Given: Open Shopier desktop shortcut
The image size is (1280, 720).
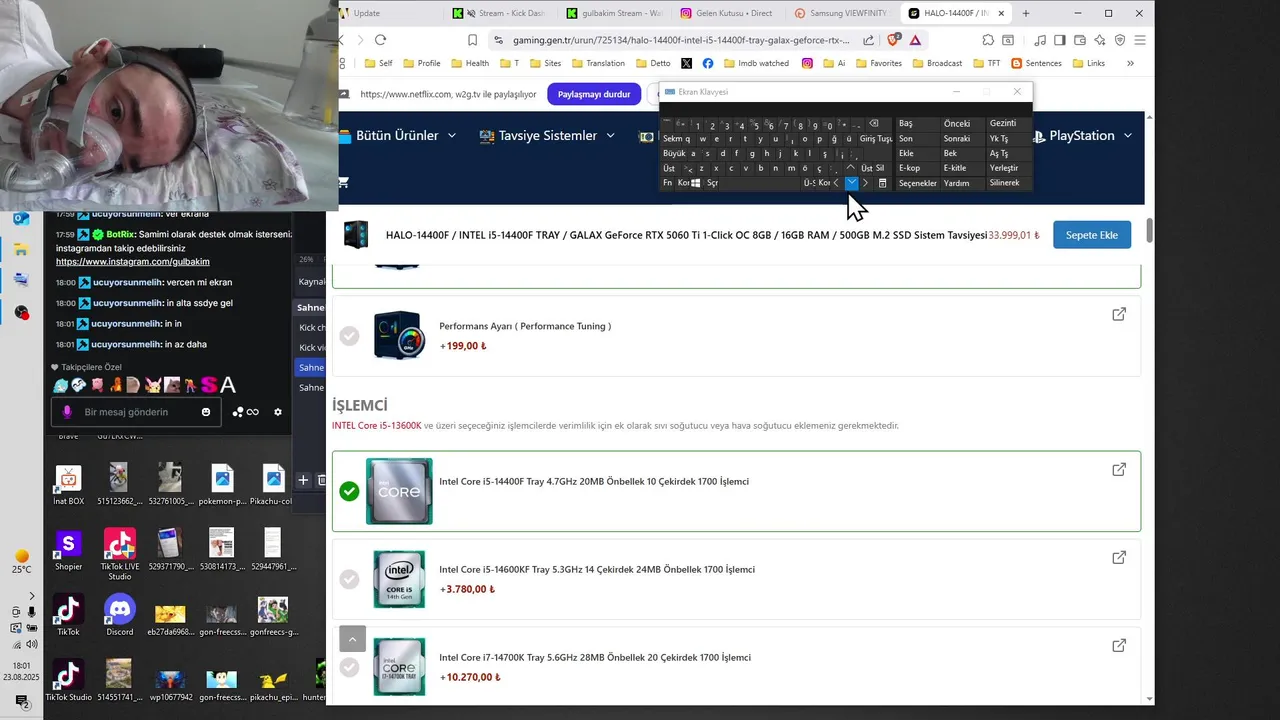Looking at the screenshot, I should (x=68, y=550).
